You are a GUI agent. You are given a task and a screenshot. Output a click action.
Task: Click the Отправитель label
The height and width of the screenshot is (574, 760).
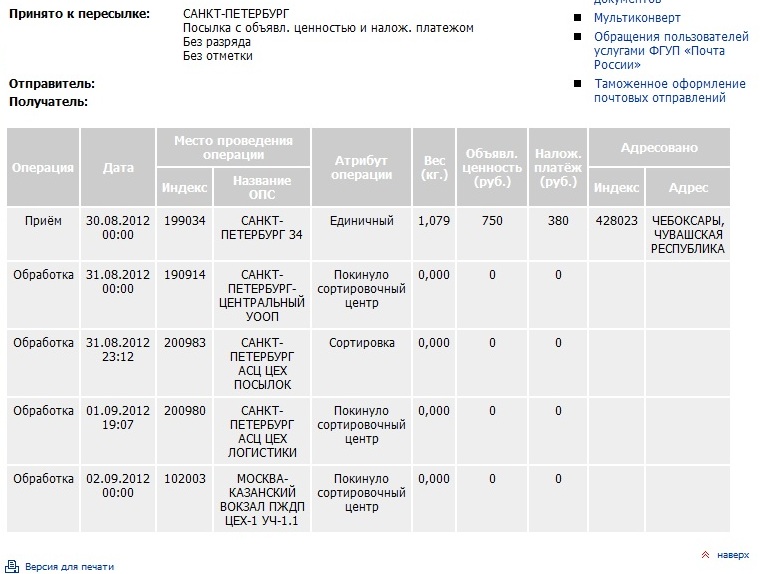52,83
